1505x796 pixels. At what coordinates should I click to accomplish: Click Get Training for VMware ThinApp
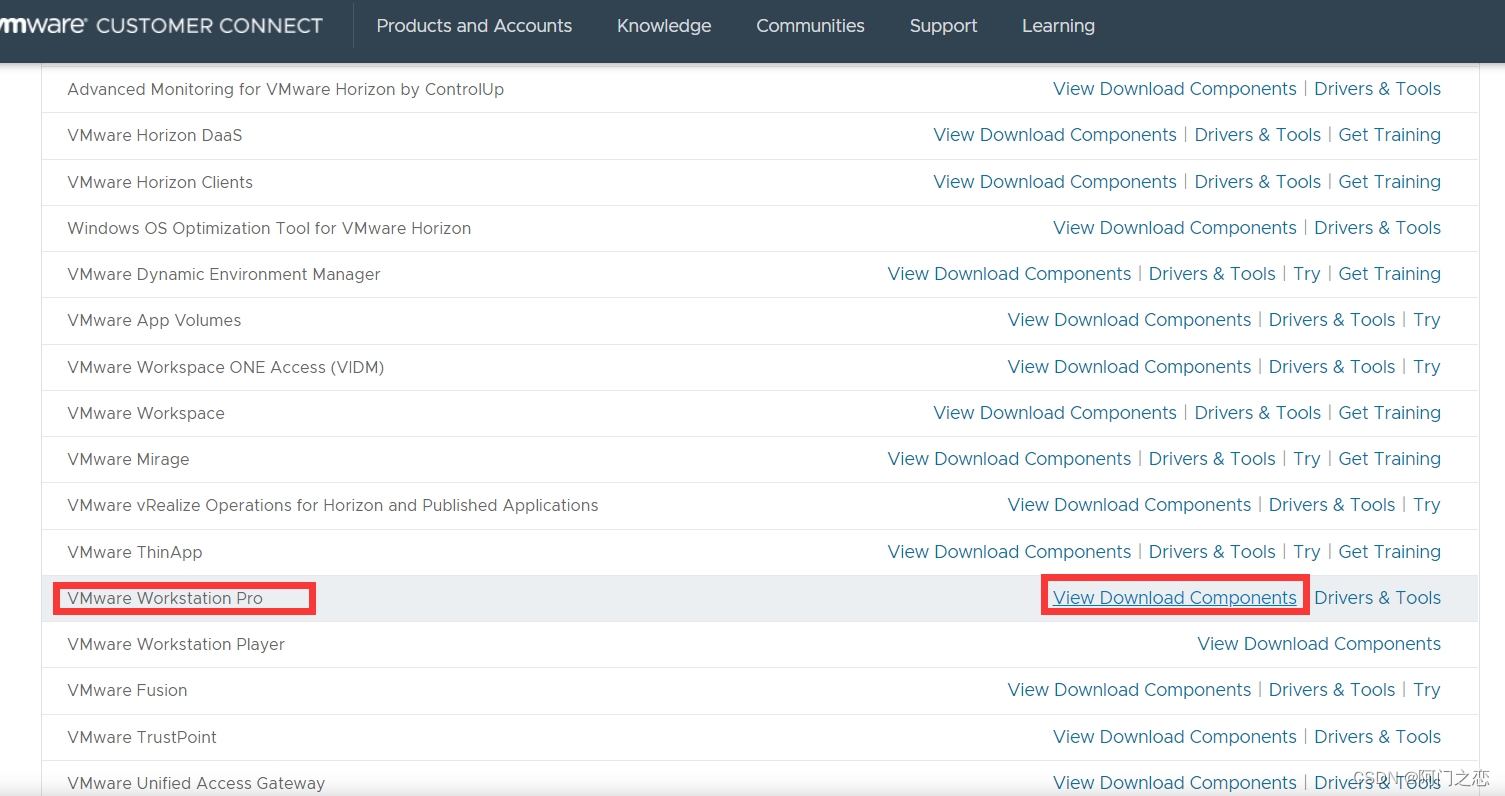(1389, 552)
